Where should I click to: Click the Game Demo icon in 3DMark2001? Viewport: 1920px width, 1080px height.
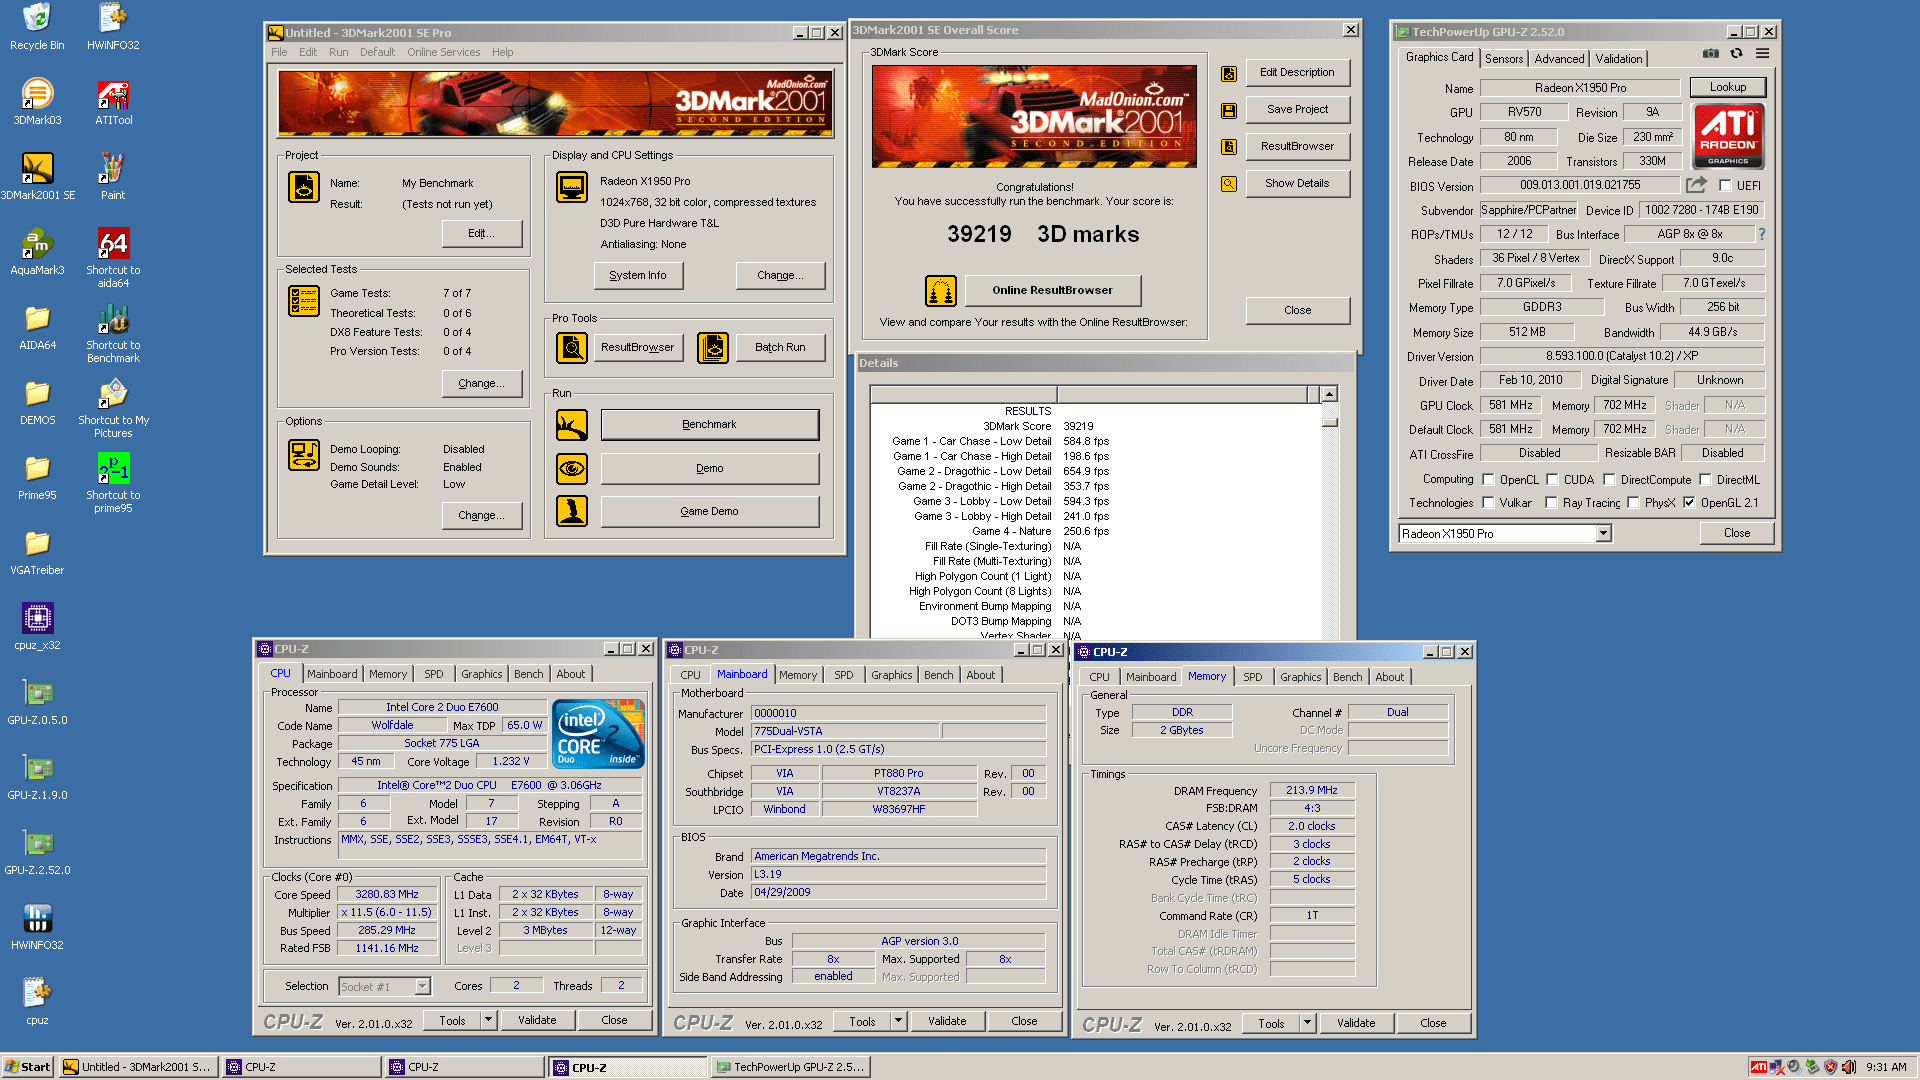pos(572,511)
